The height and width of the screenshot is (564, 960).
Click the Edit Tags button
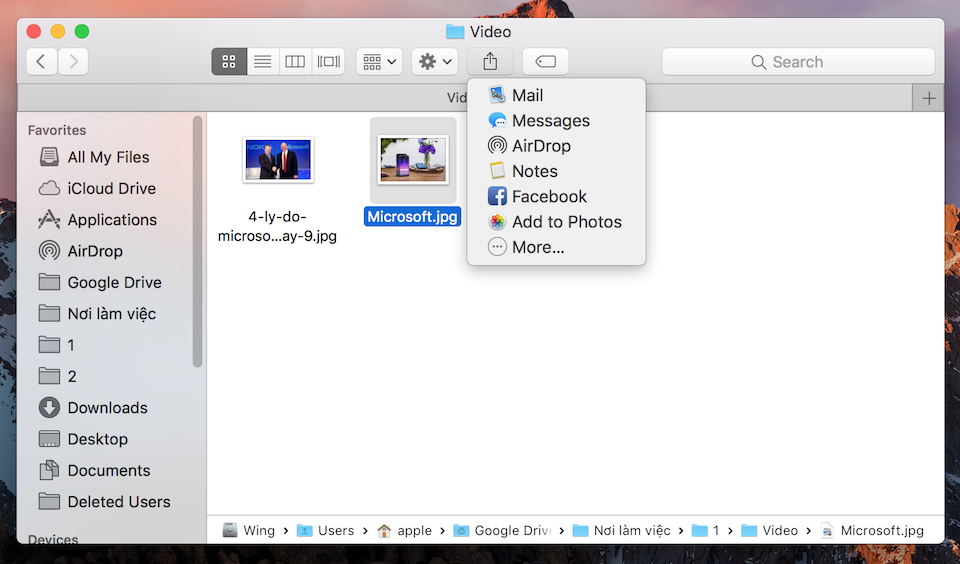point(546,61)
